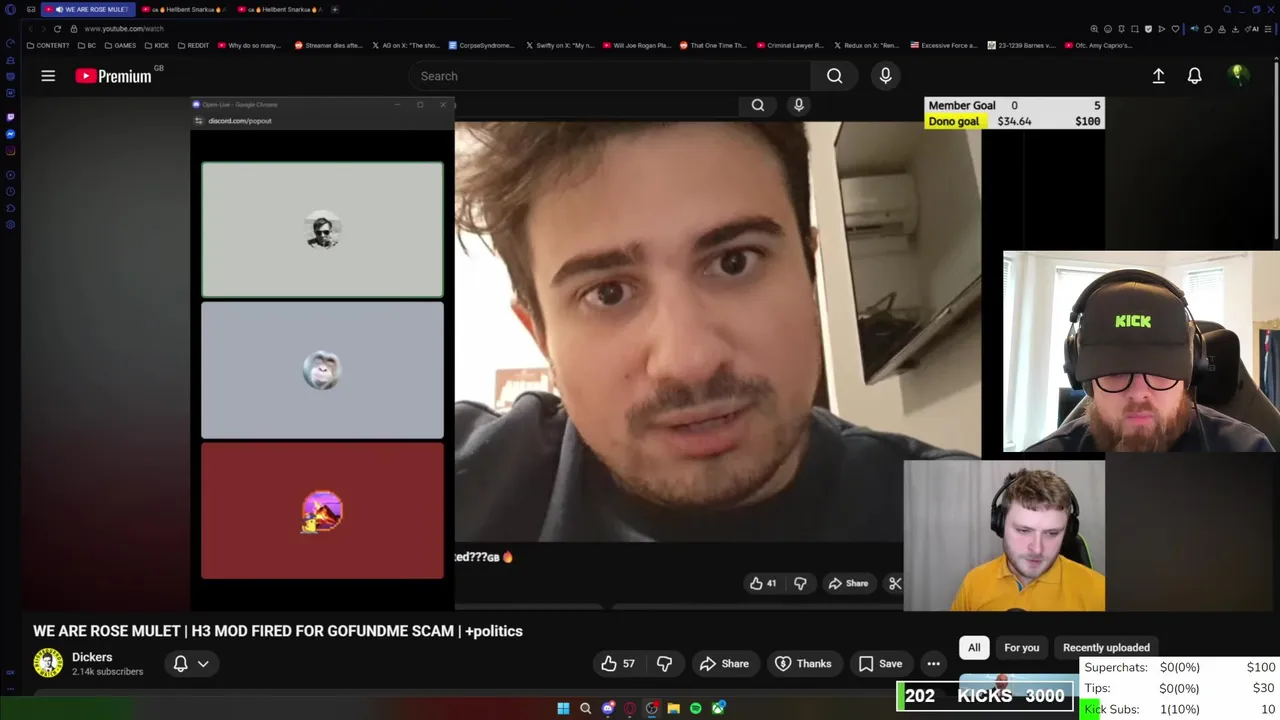The image size is (1280, 720).
Task: Save the video to a playlist
Action: 880,663
